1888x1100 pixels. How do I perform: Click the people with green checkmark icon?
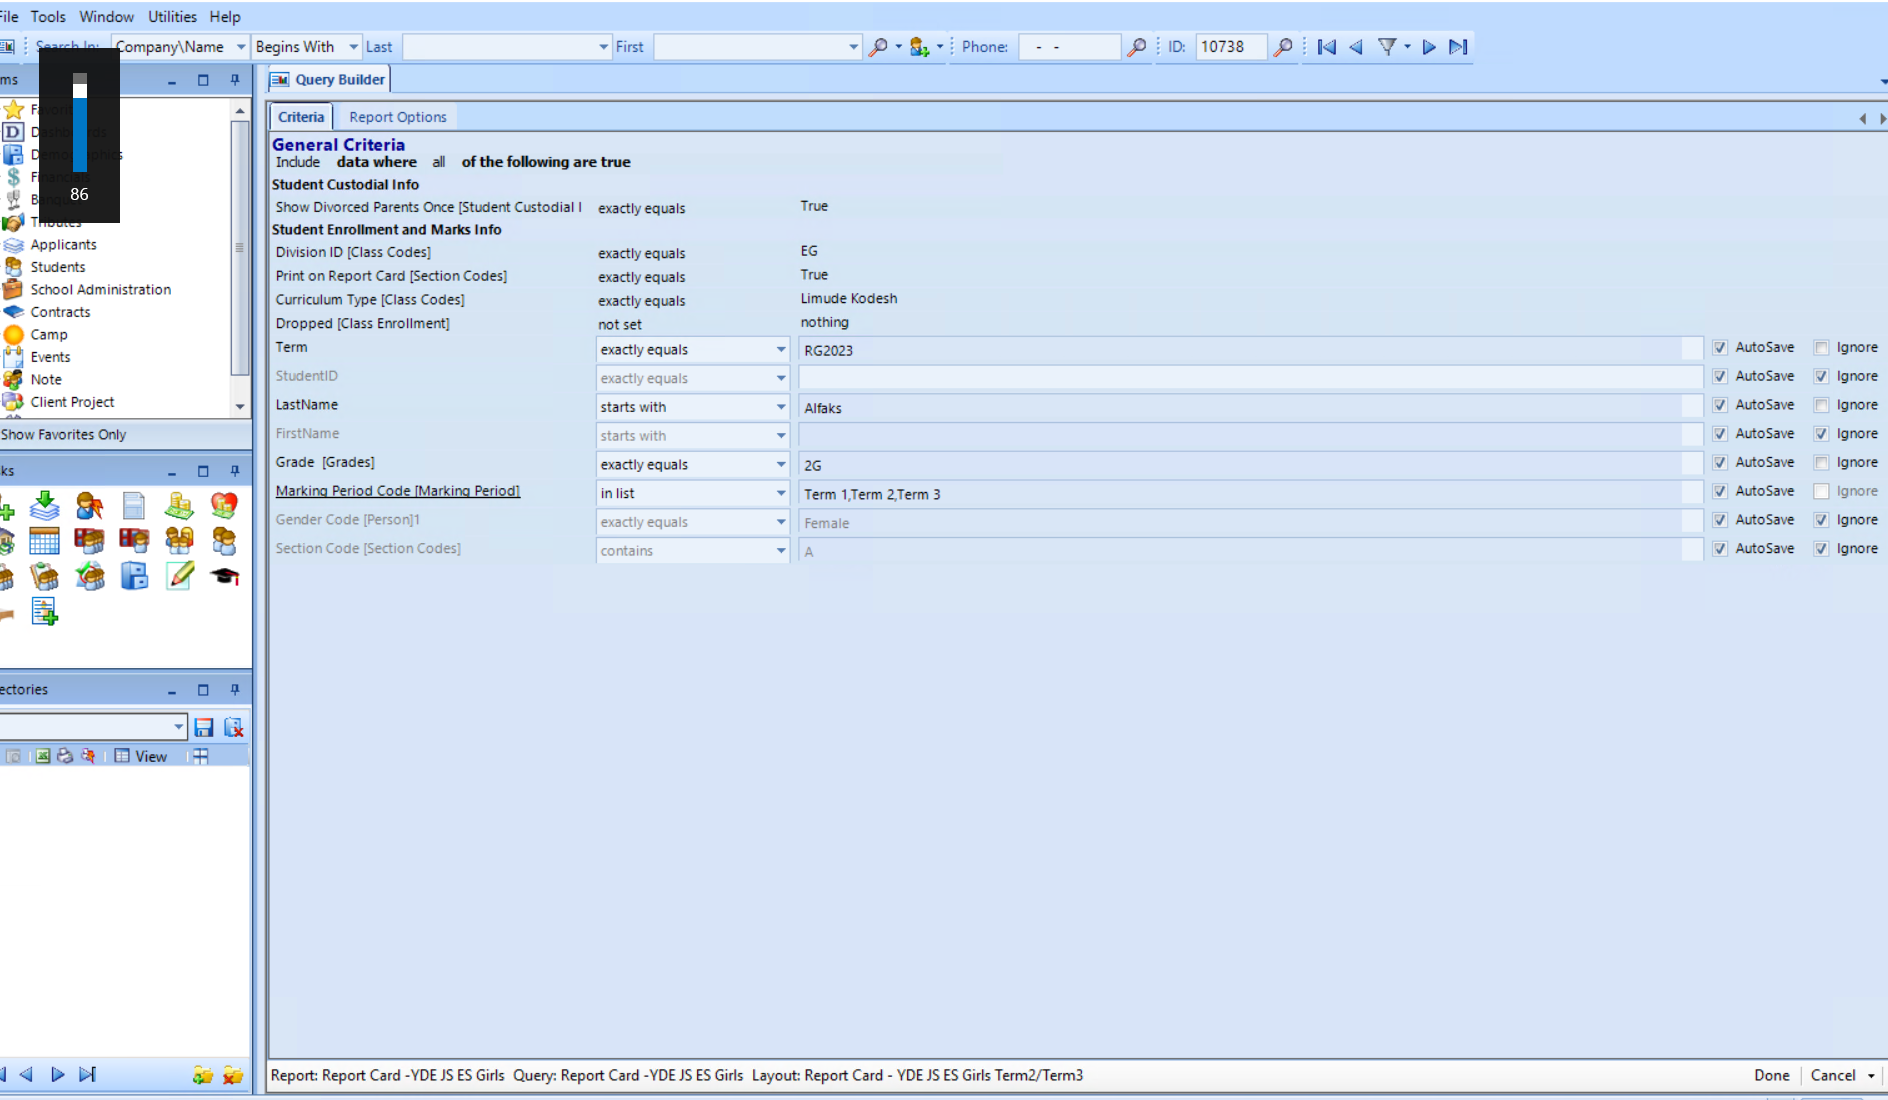(89, 576)
